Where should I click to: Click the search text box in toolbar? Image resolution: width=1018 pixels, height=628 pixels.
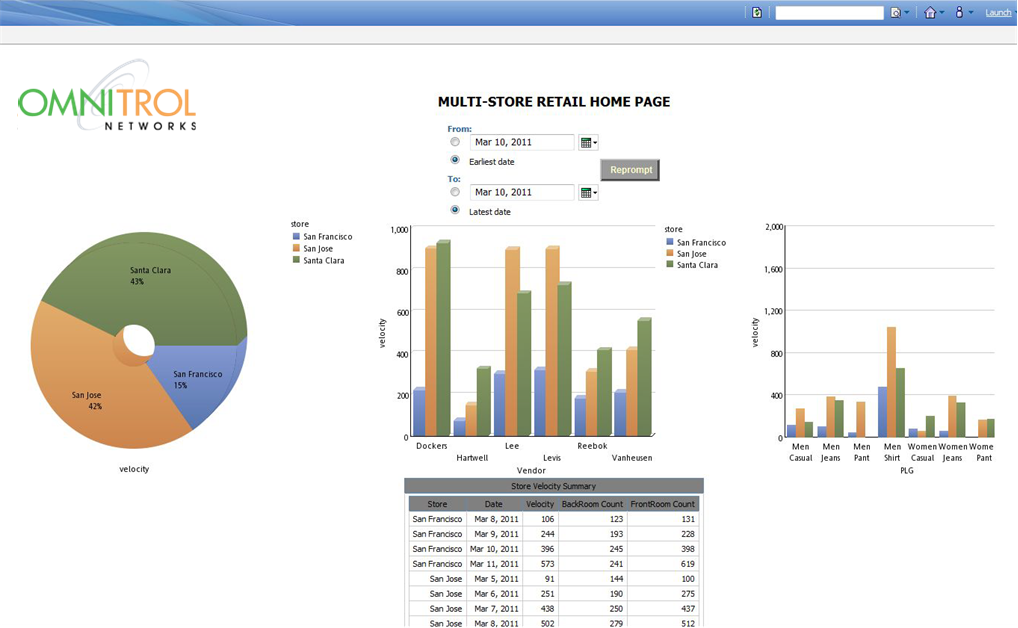pyautogui.click(x=829, y=13)
